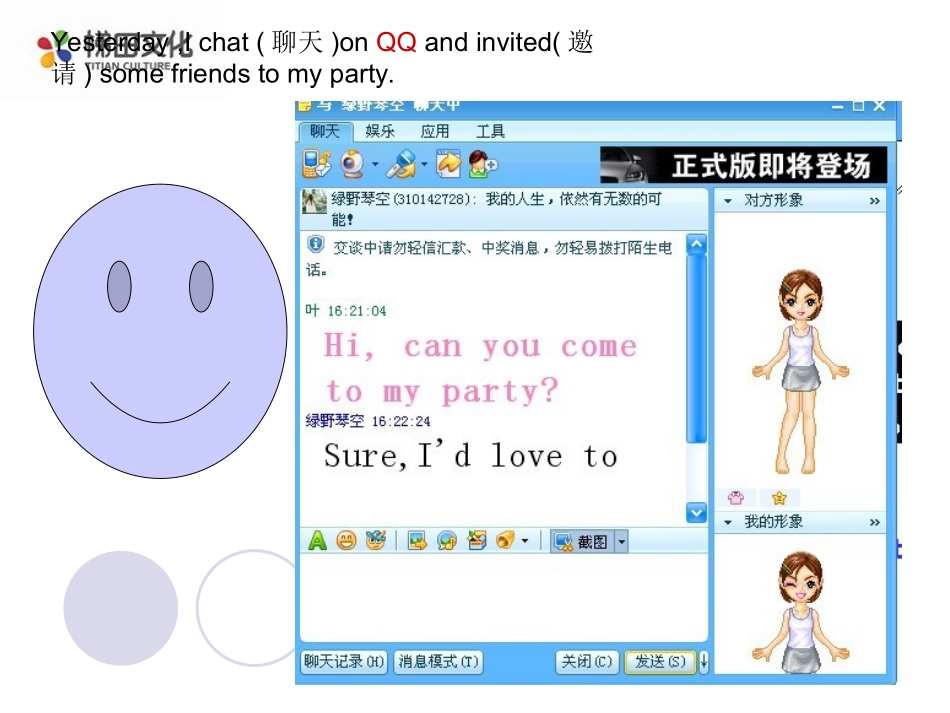Click the 聊天记录(H) button
The height and width of the screenshot is (713, 950).
pyautogui.click(x=344, y=662)
